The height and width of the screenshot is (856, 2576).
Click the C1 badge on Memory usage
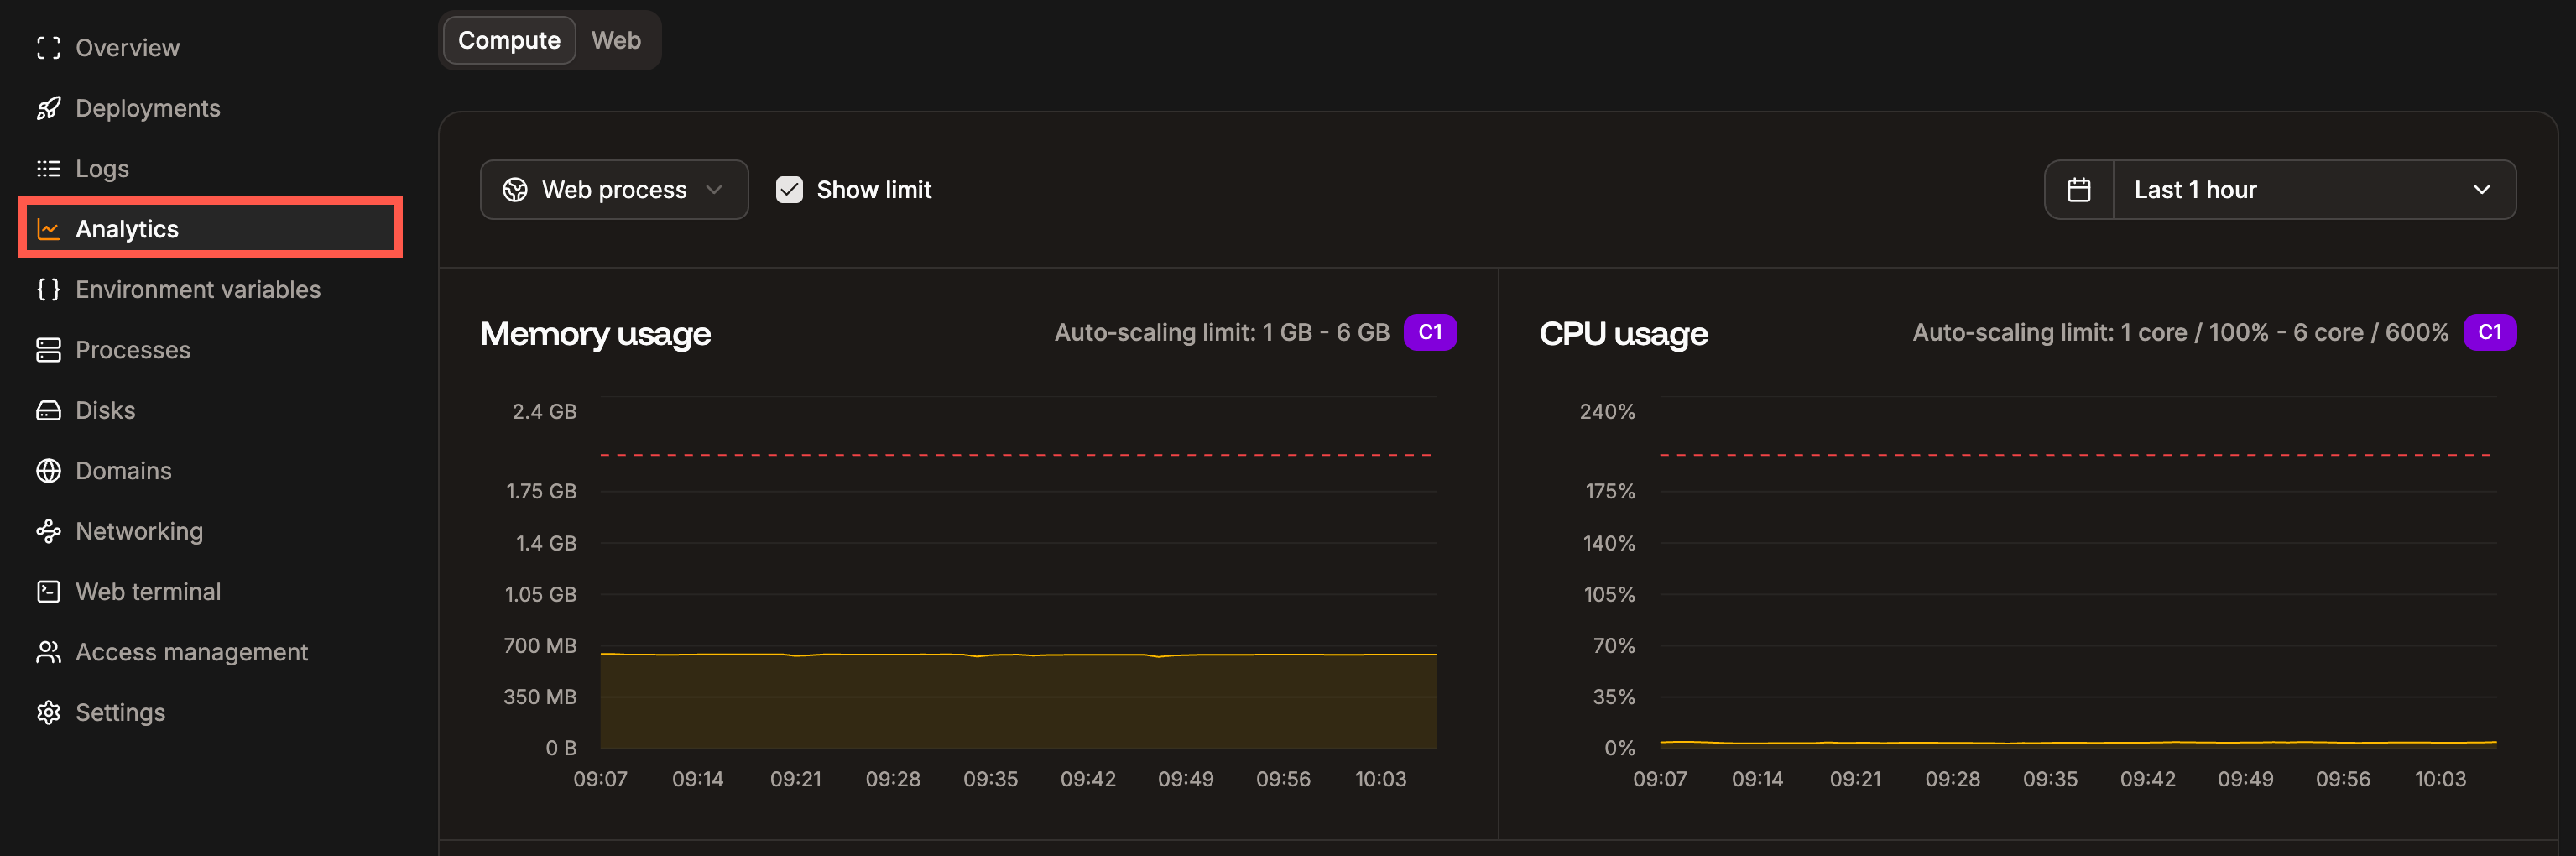(x=1430, y=332)
